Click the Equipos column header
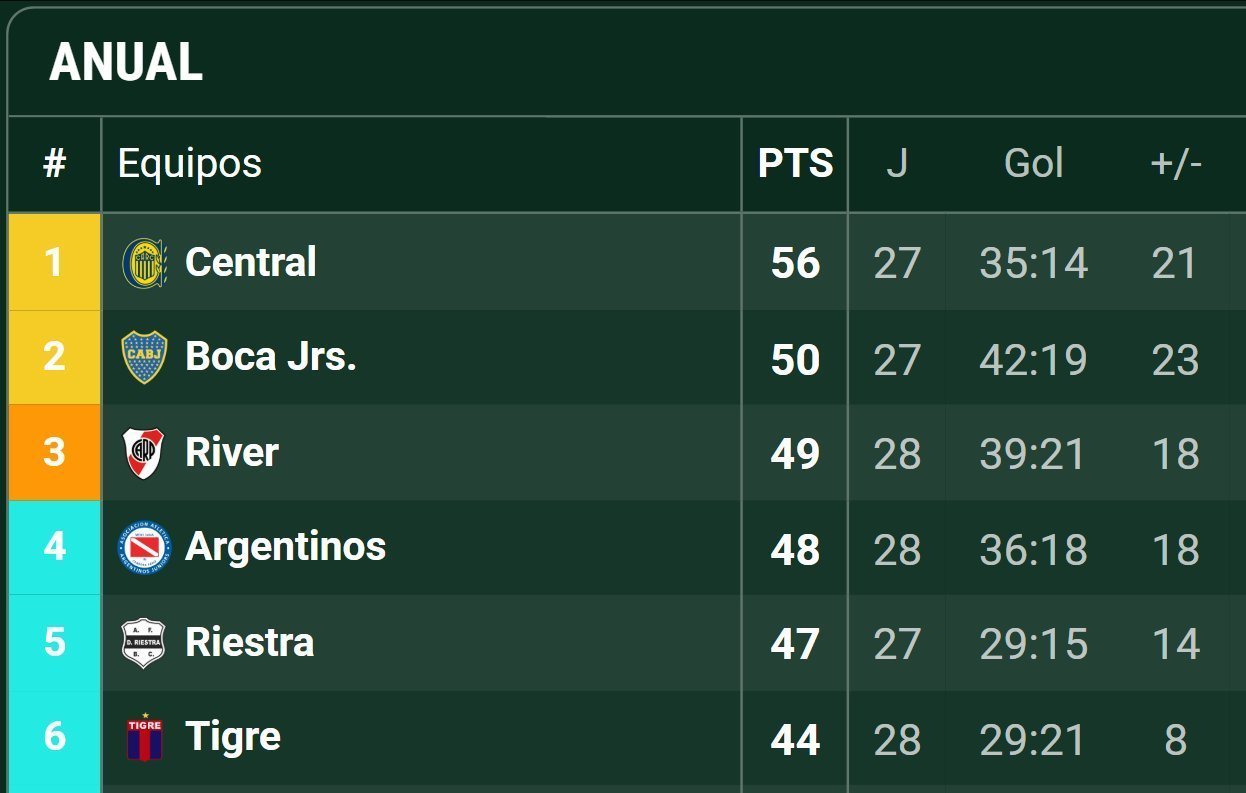1246x793 pixels. click(x=190, y=164)
